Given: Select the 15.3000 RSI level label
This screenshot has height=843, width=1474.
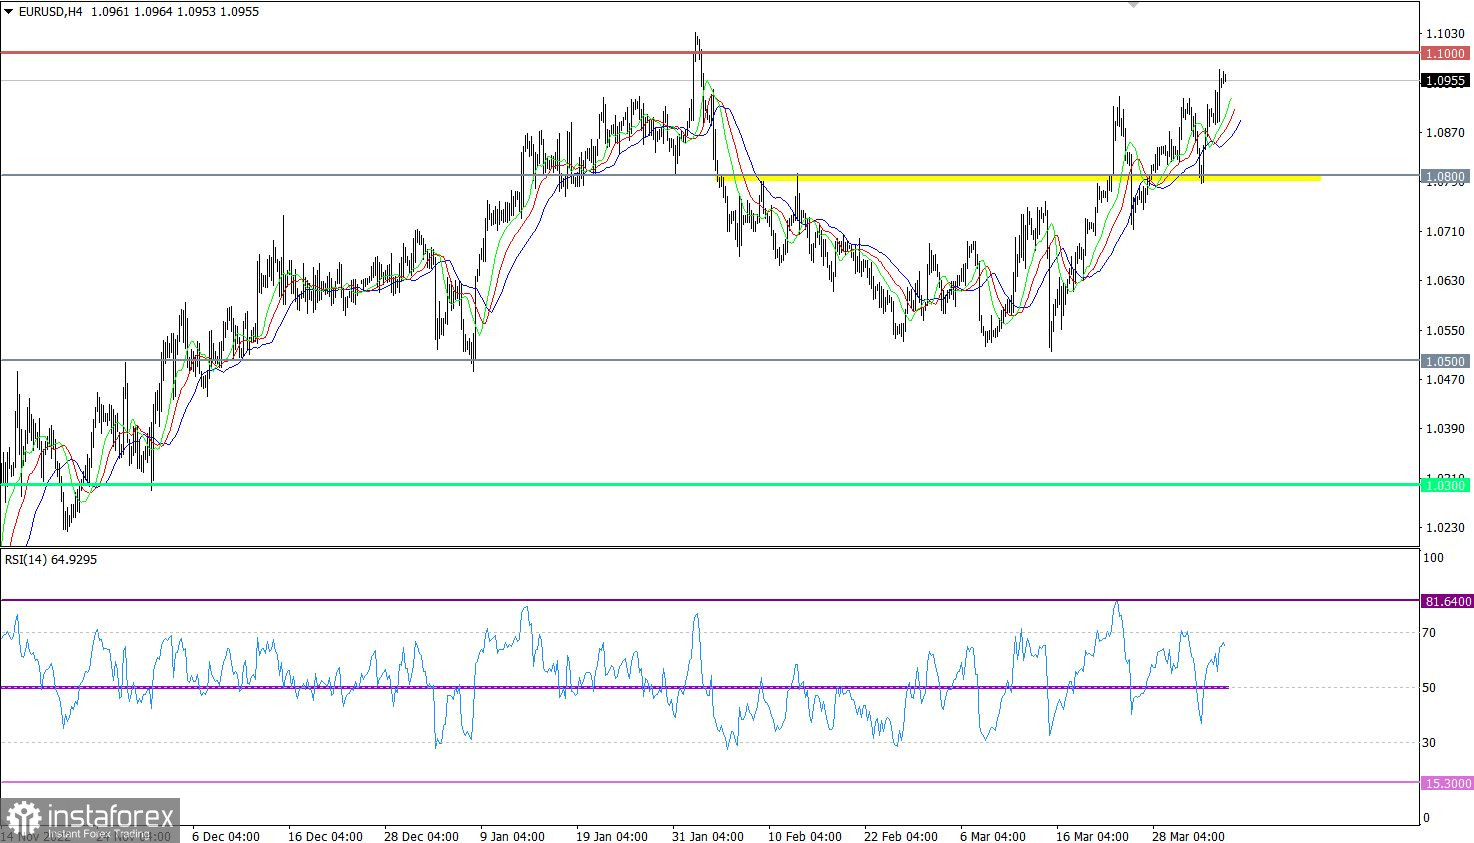Looking at the screenshot, I should (1447, 783).
